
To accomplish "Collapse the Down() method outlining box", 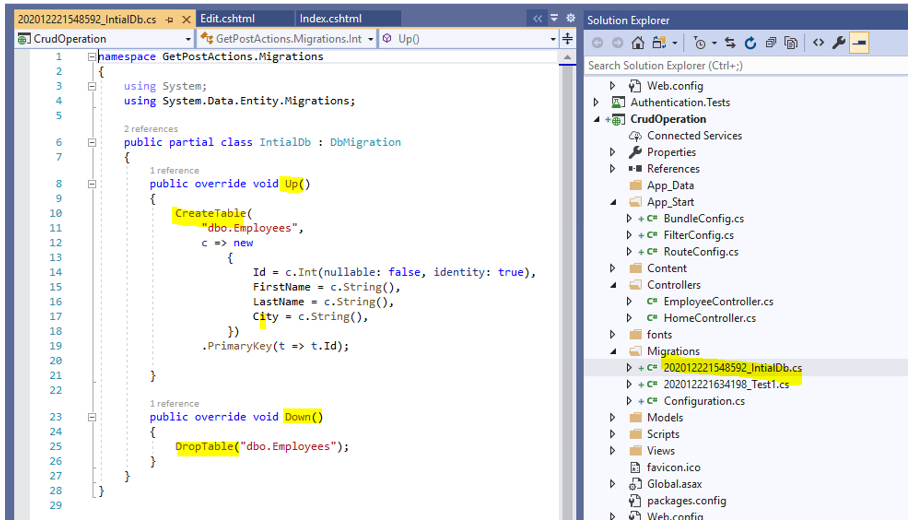I will [x=92, y=417].
